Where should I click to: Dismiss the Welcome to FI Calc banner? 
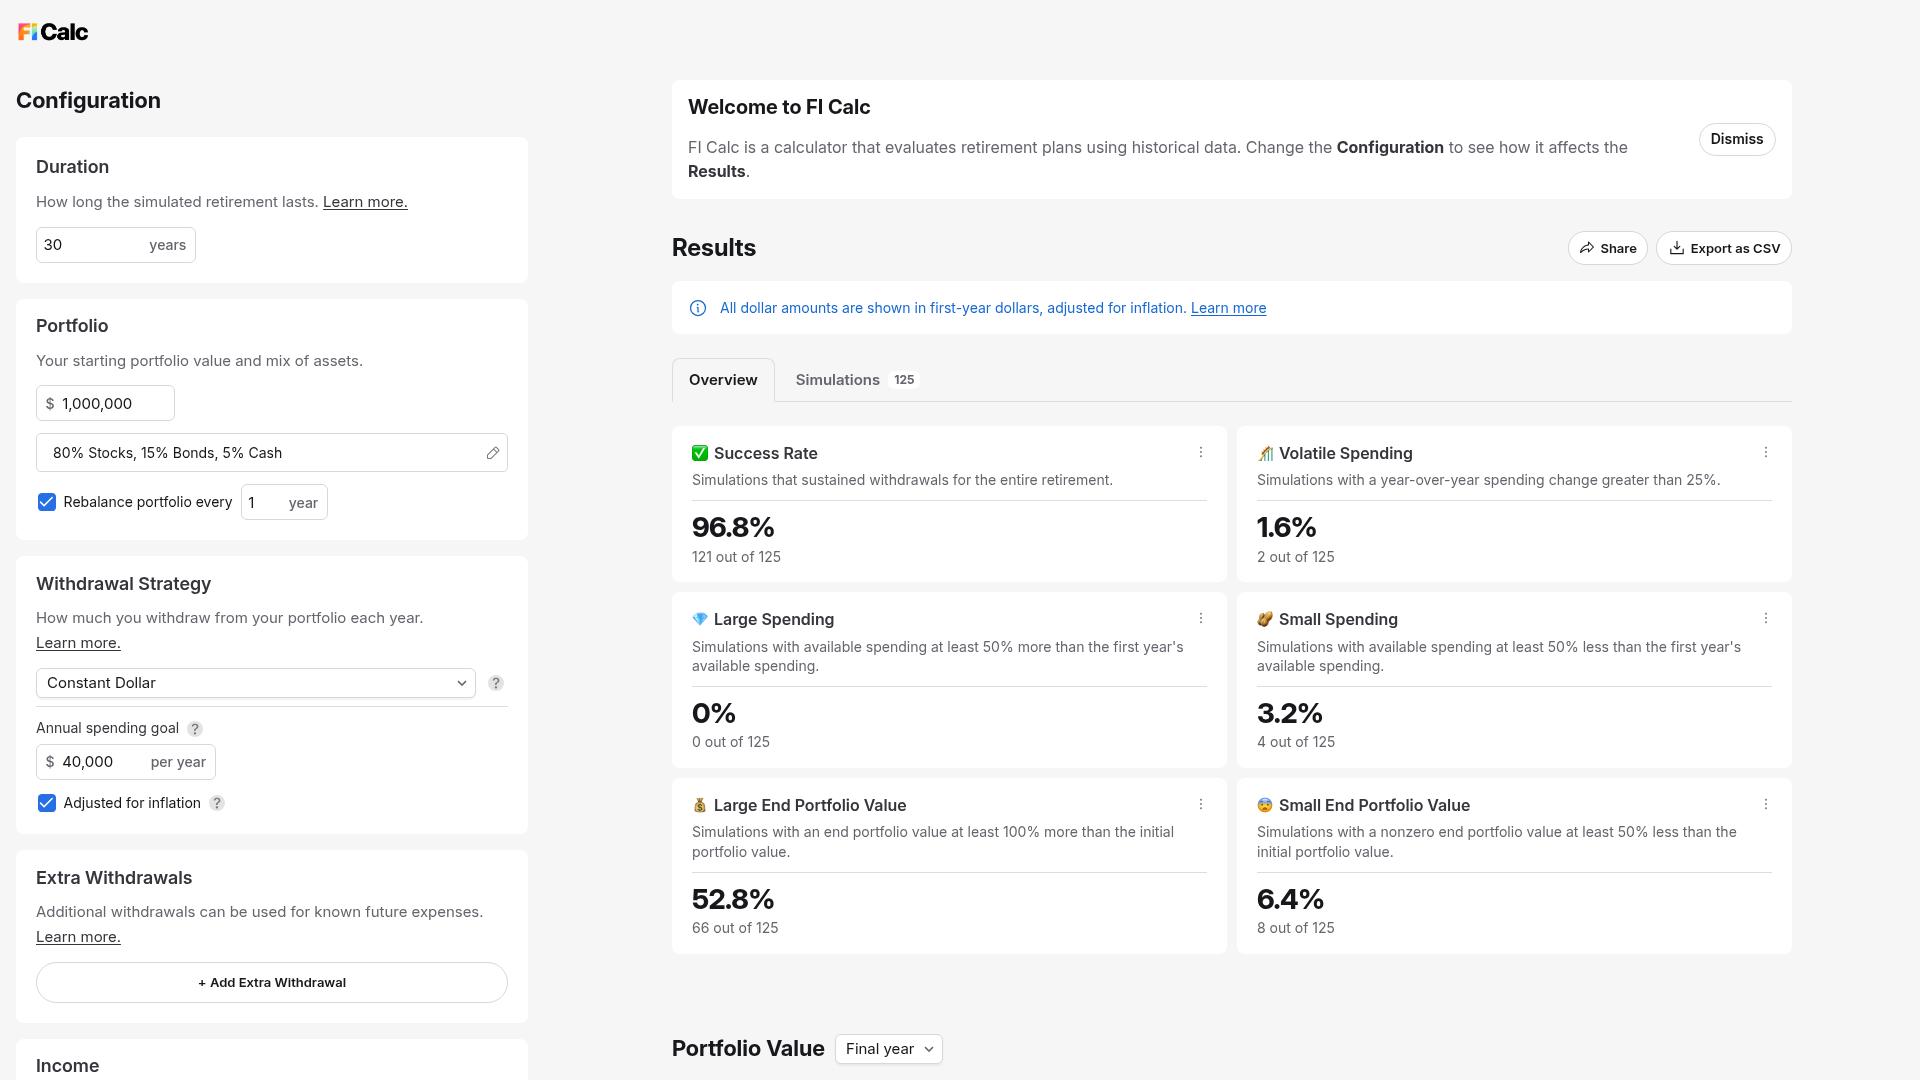click(1736, 139)
